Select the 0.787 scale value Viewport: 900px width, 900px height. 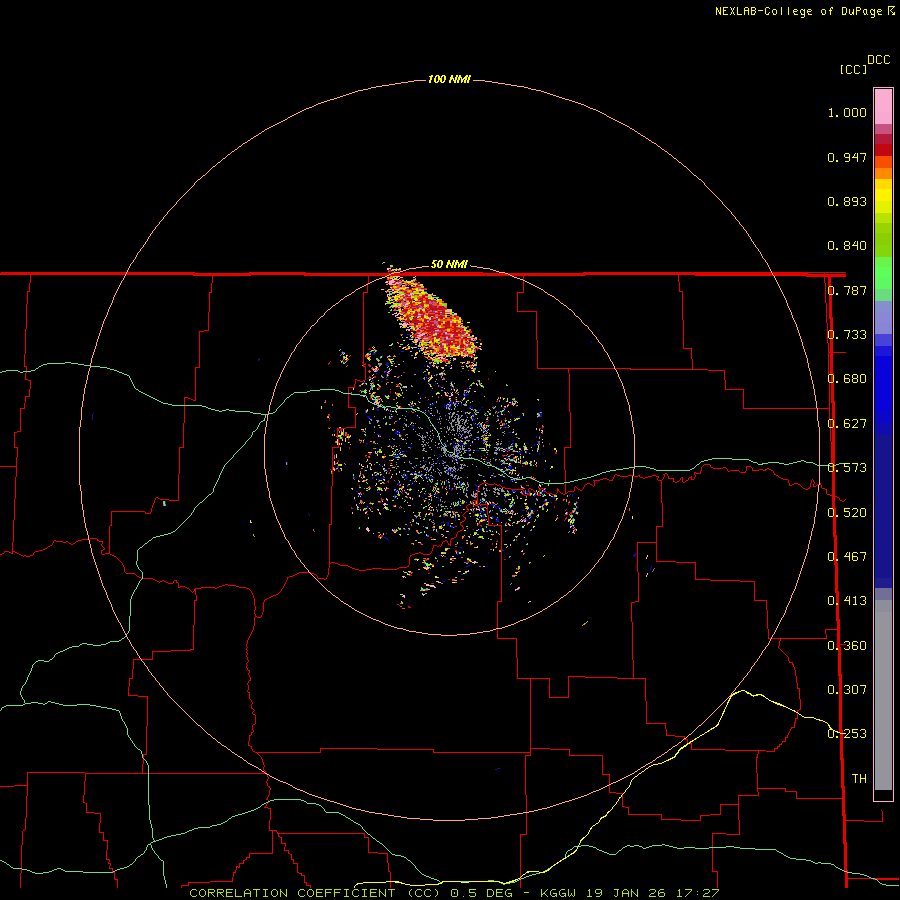click(847, 290)
